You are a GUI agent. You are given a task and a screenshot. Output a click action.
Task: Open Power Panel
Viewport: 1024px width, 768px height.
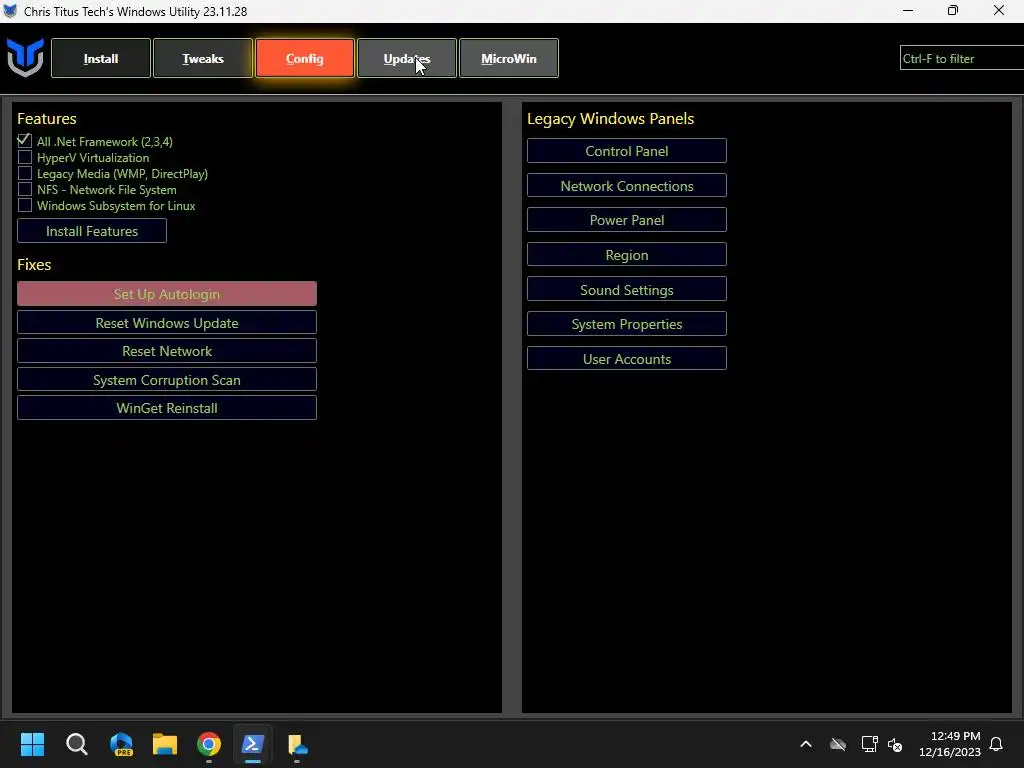(627, 220)
